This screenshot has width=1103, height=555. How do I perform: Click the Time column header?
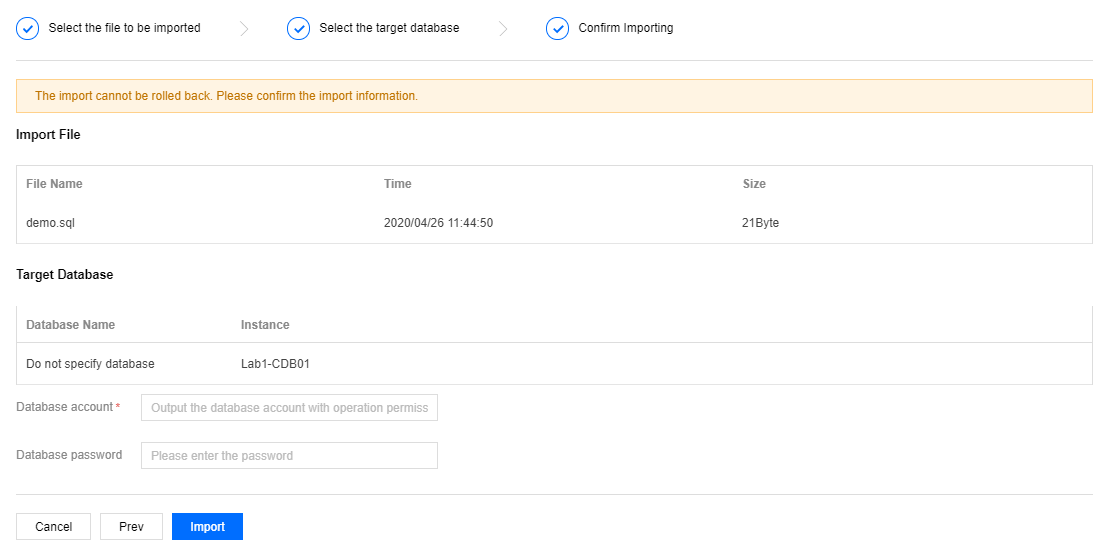click(x=397, y=184)
